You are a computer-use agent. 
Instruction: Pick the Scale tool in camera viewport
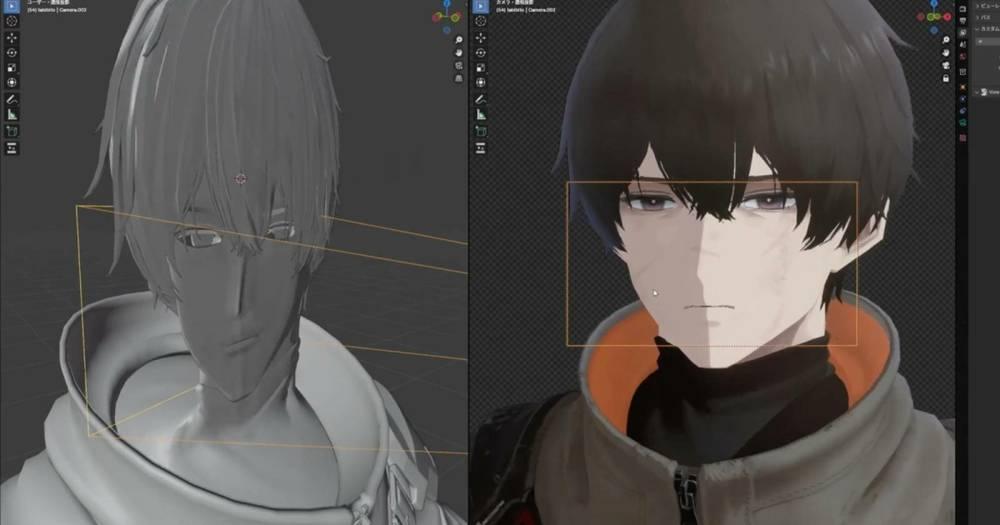coord(480,68)
